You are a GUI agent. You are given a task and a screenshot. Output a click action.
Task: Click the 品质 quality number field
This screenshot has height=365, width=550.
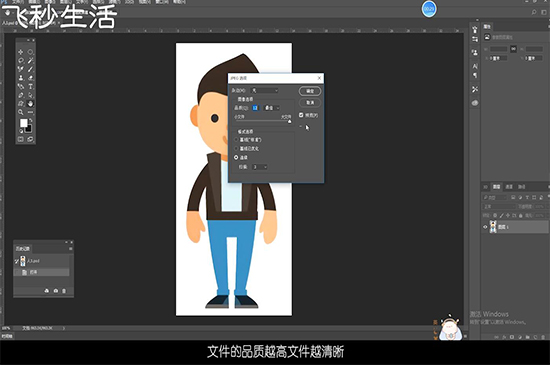(255, 108)
